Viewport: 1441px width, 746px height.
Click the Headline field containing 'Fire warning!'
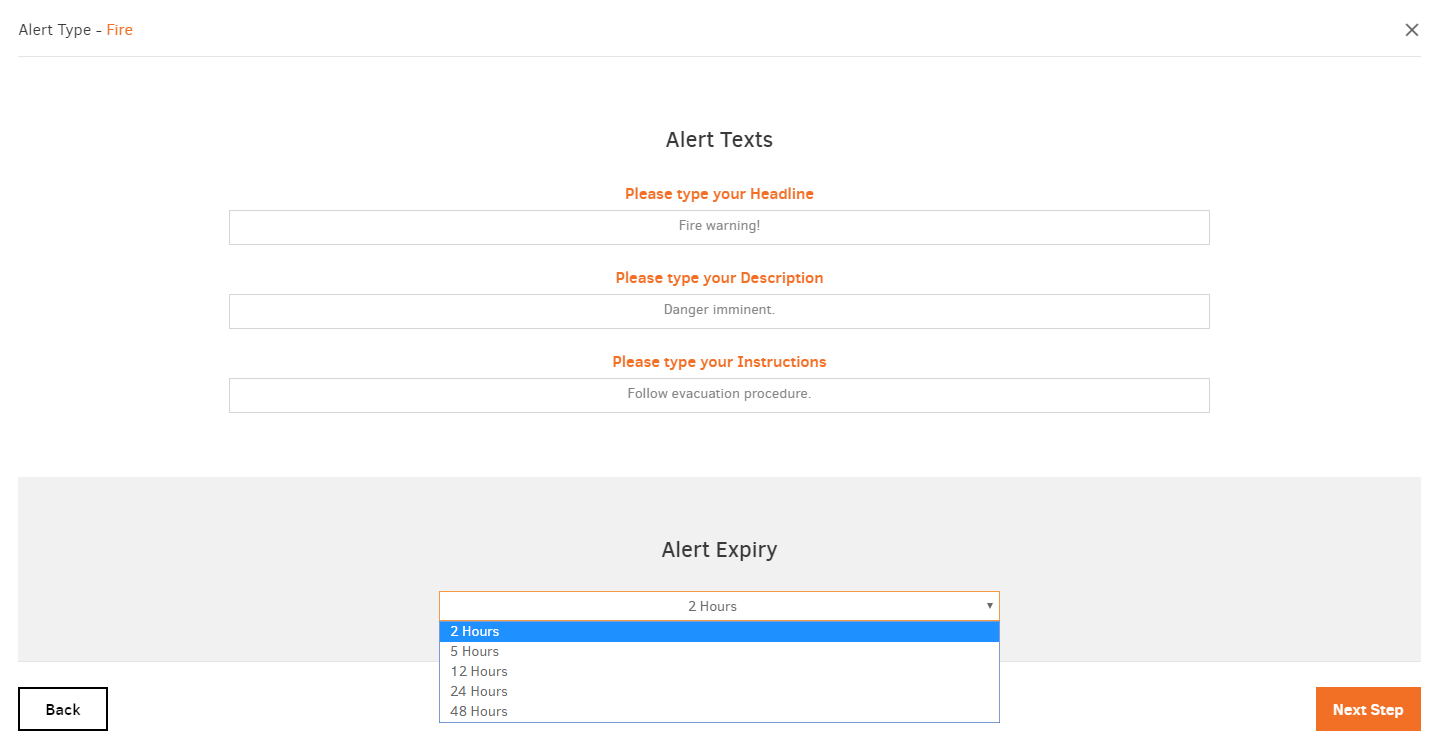point(719,227)
